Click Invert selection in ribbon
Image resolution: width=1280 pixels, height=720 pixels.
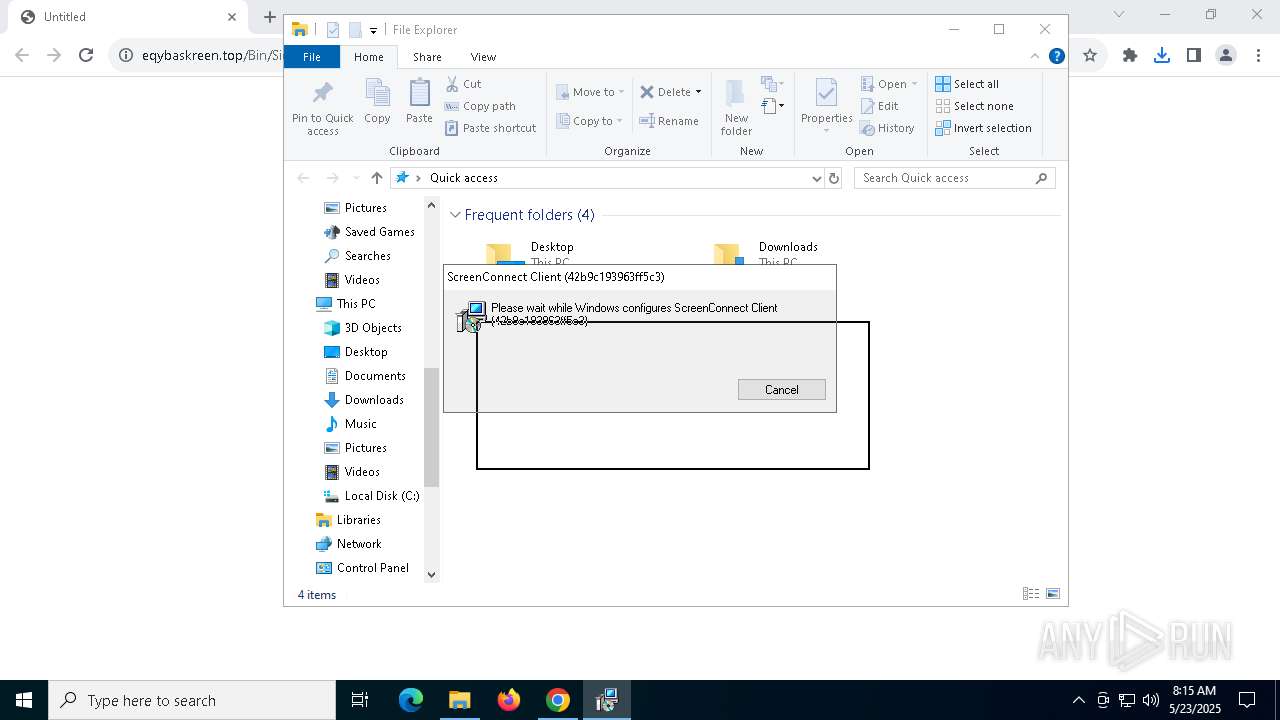983,128
